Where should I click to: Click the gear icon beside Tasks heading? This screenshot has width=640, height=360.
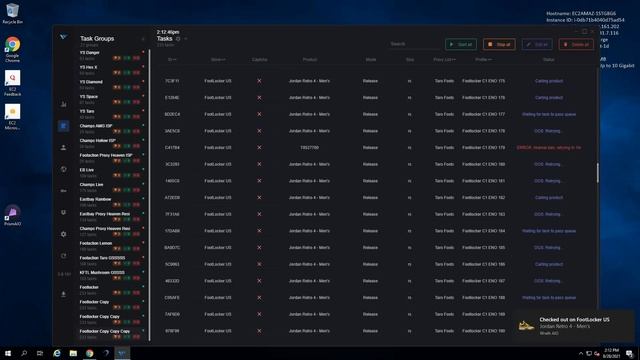(178, 39)
